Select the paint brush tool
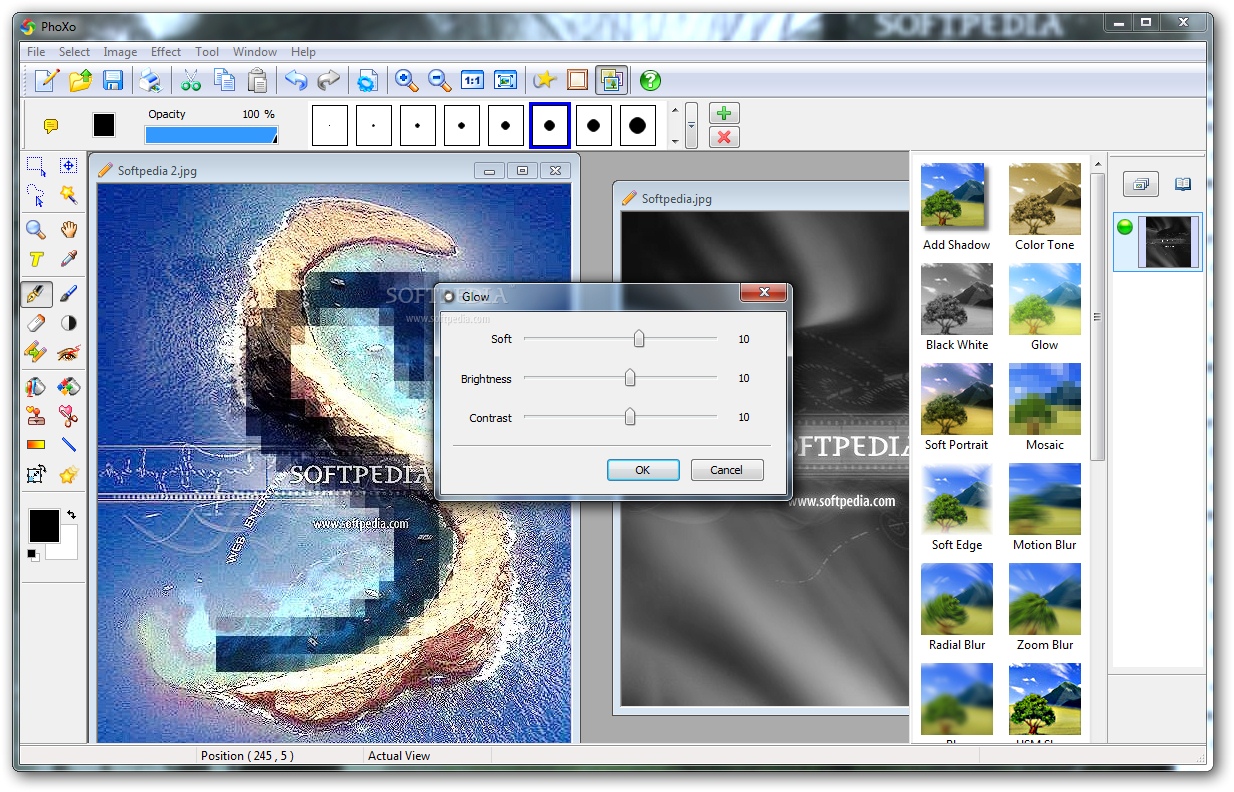The height and width of the screenshot is (792, 1234). click(68, 294)
